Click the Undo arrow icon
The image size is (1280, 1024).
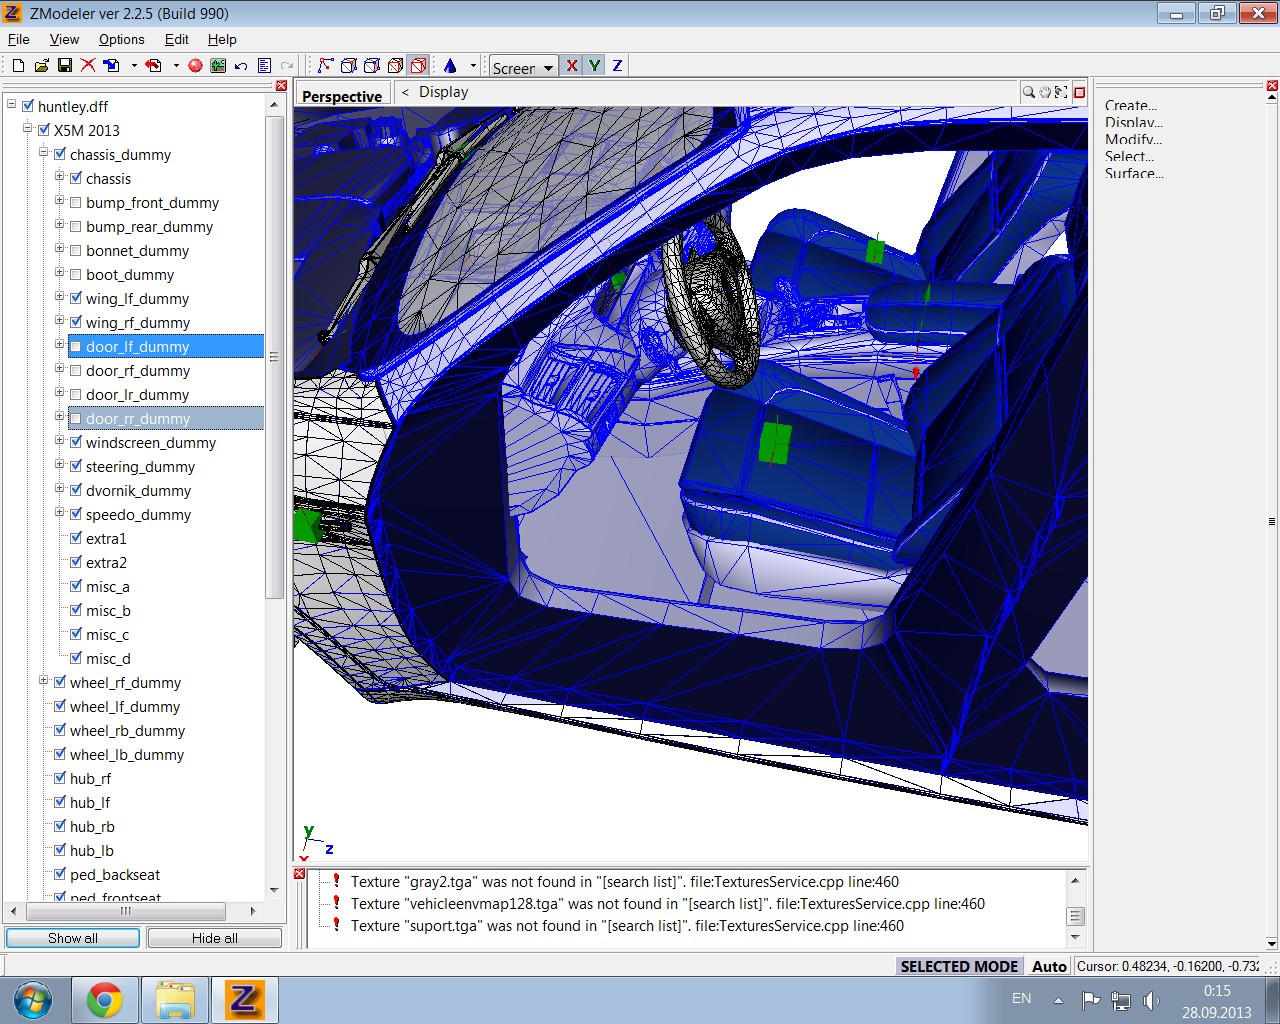[x=241, y=66]
